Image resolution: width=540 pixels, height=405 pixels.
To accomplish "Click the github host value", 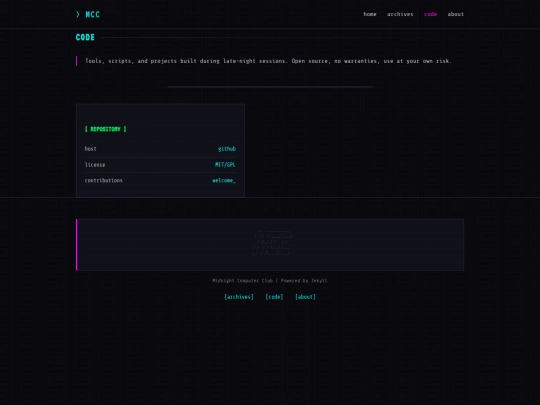I will 227,149.
